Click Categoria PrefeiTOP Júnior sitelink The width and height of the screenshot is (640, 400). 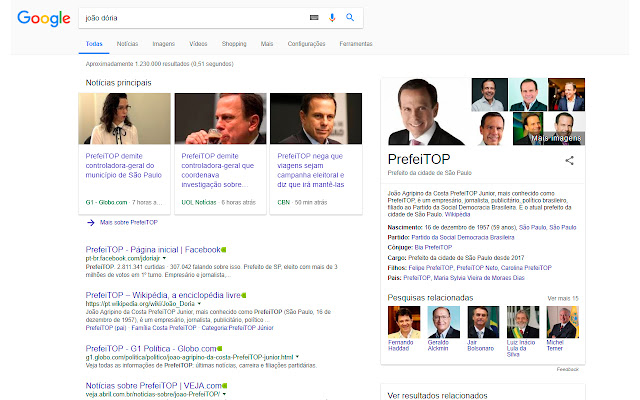[x=238, y=328]
